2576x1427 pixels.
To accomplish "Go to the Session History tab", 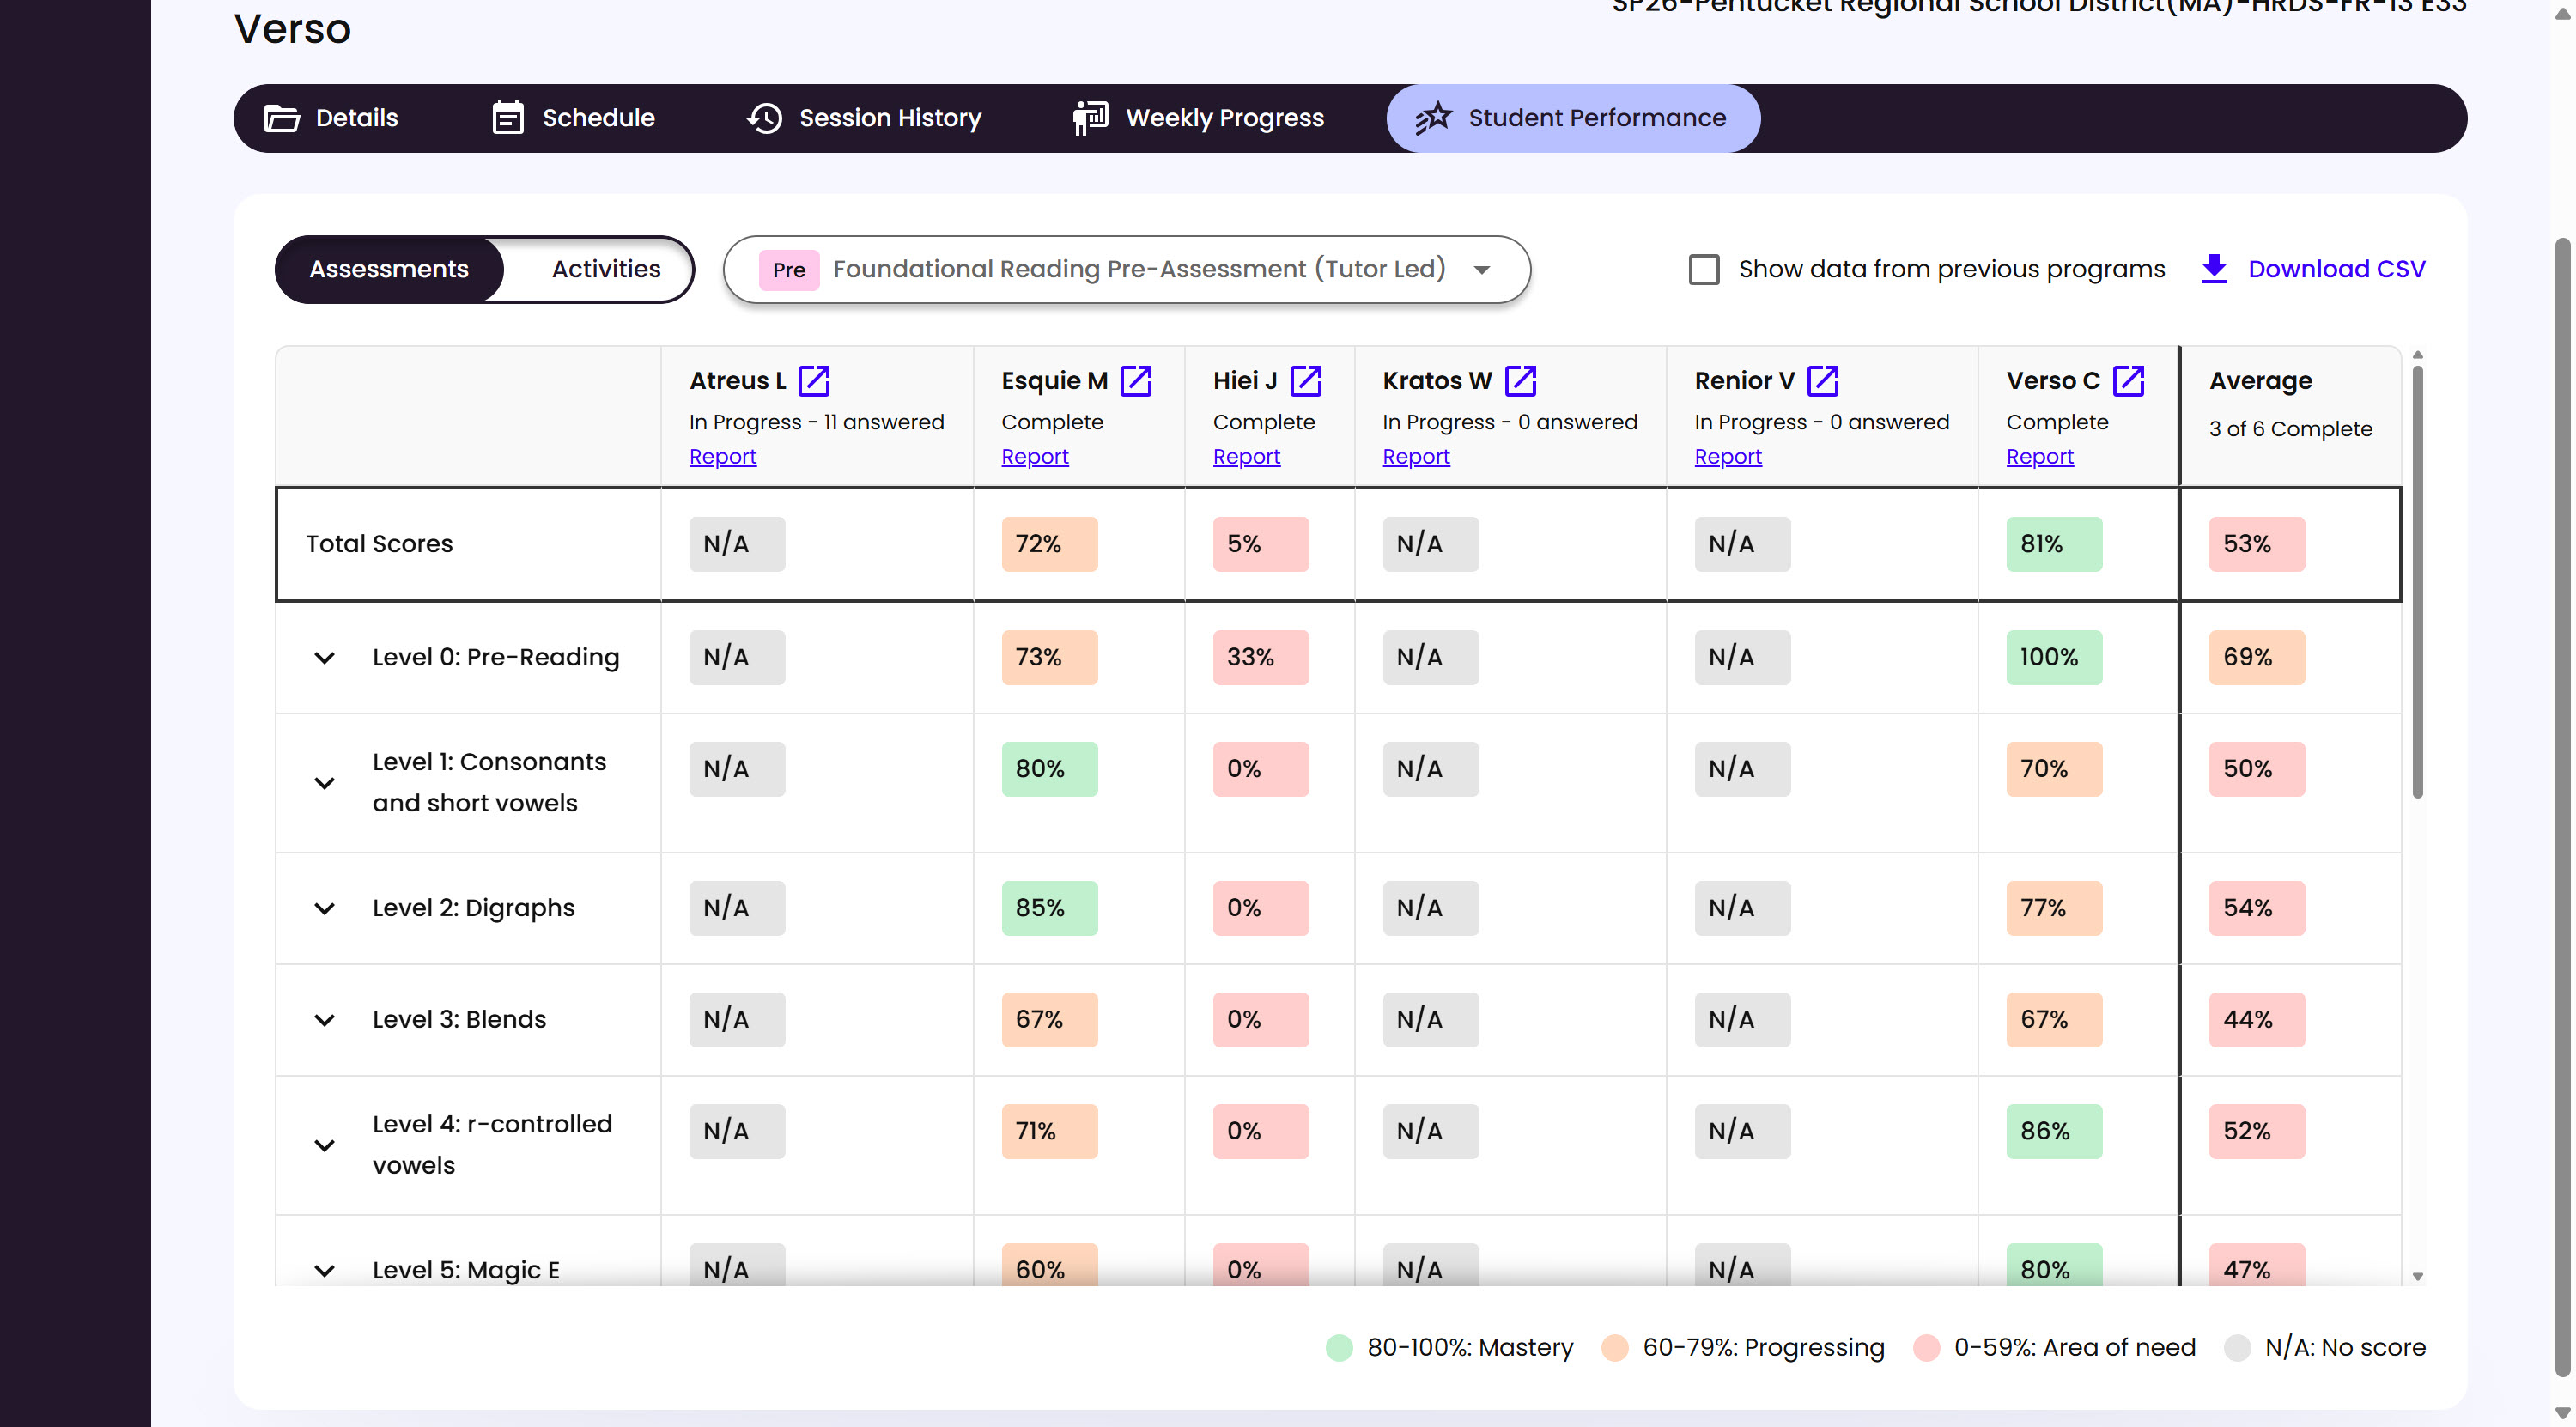I will (865, 118).
